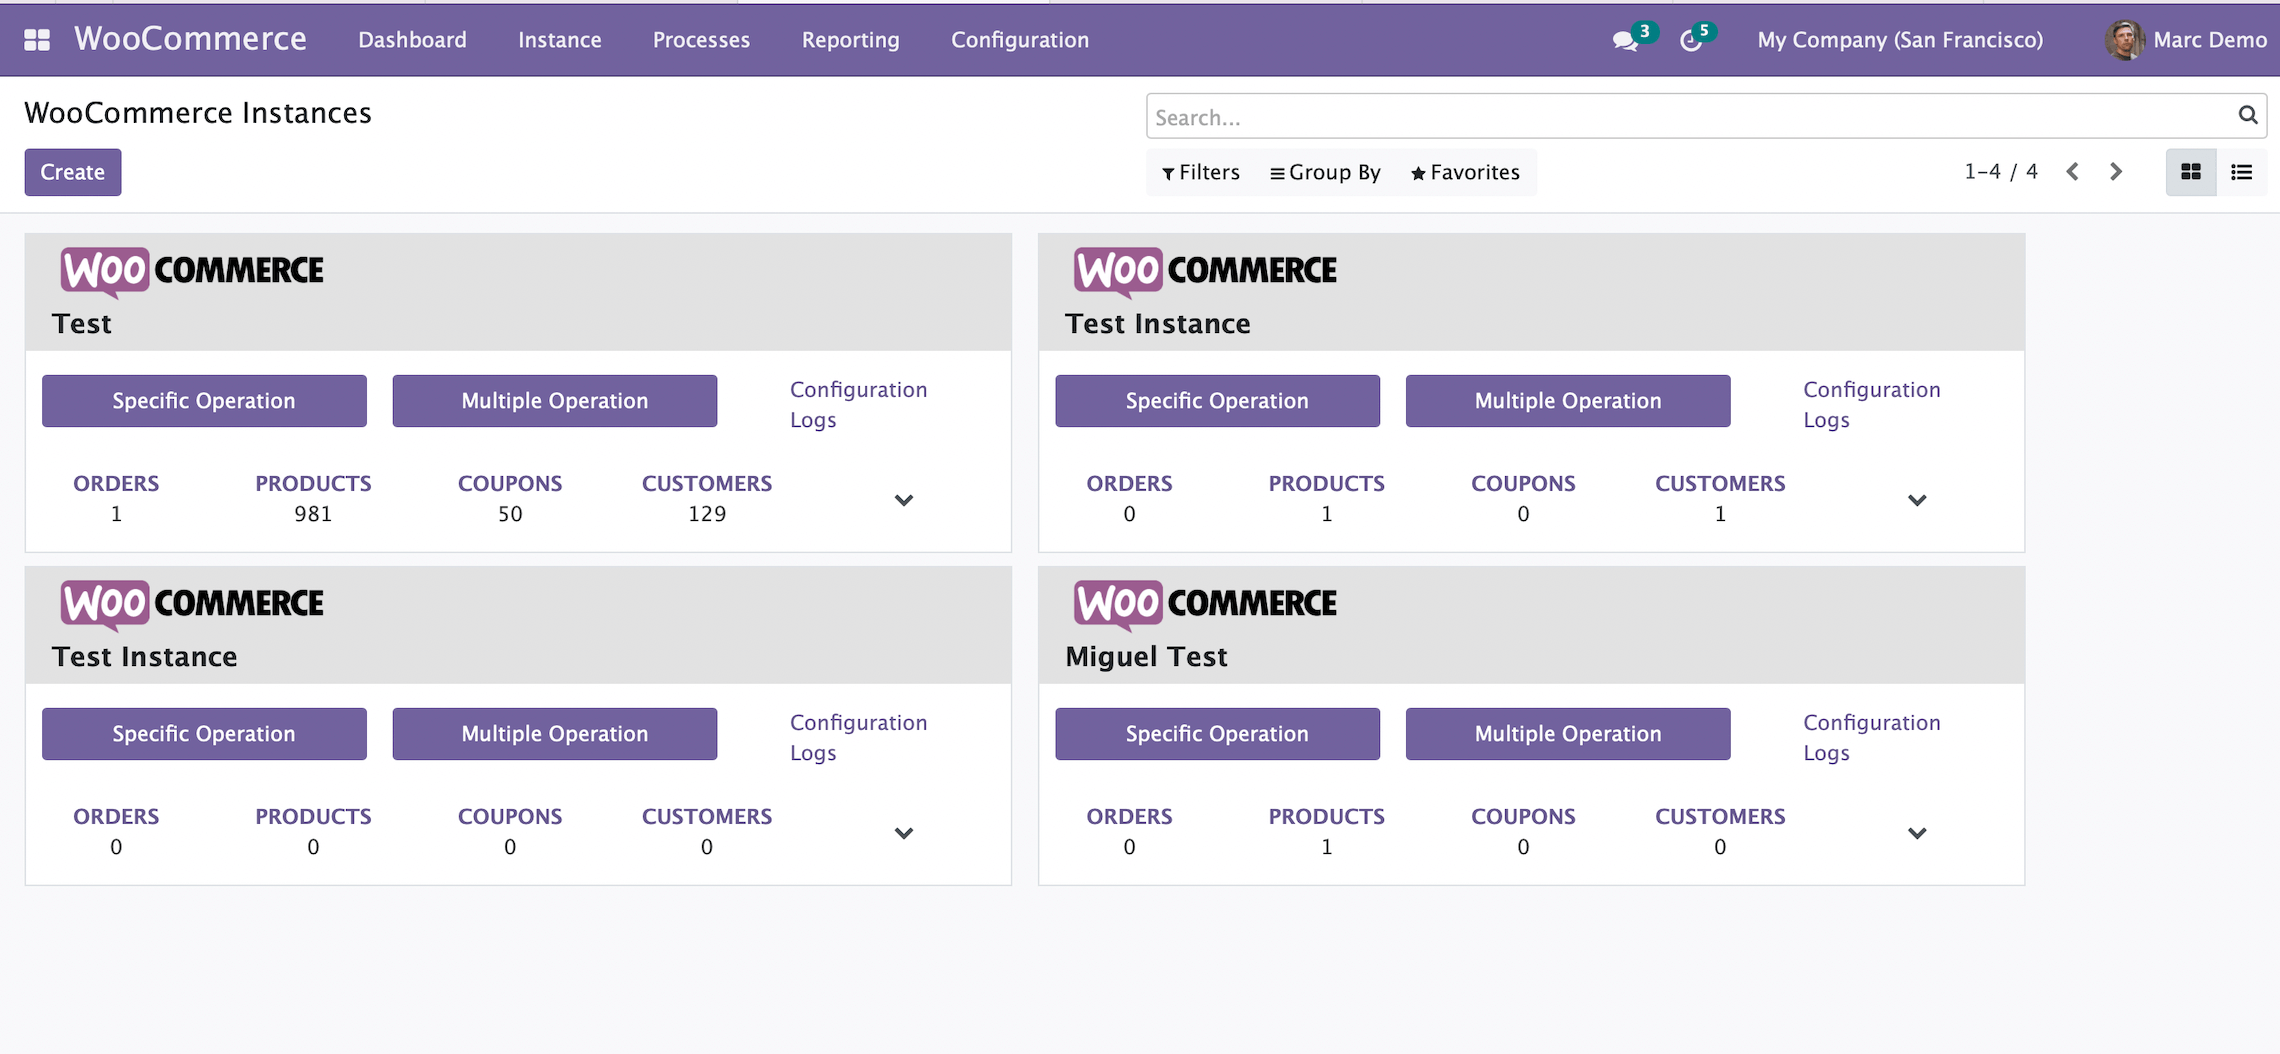Open the Group By dropdown
This screenshot has width=2280, height=1054.
tap(1325, 172)
